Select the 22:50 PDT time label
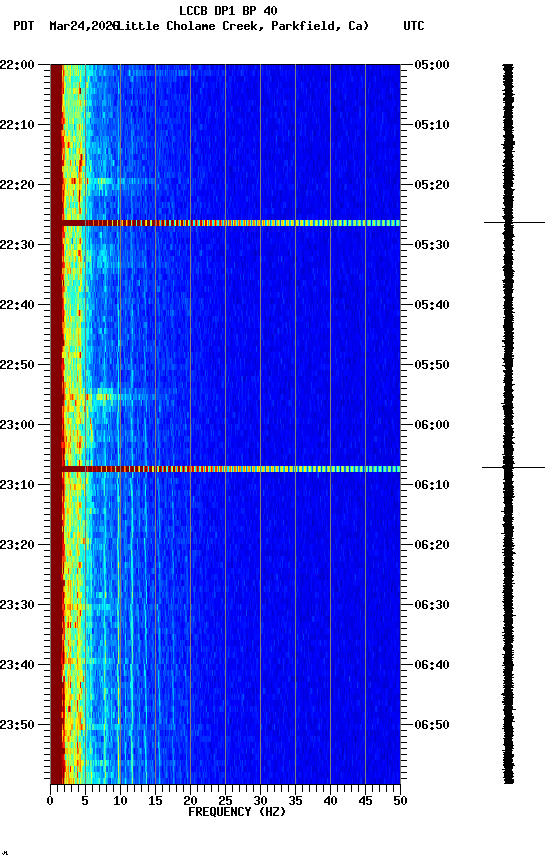 click(x=17, y=365)
